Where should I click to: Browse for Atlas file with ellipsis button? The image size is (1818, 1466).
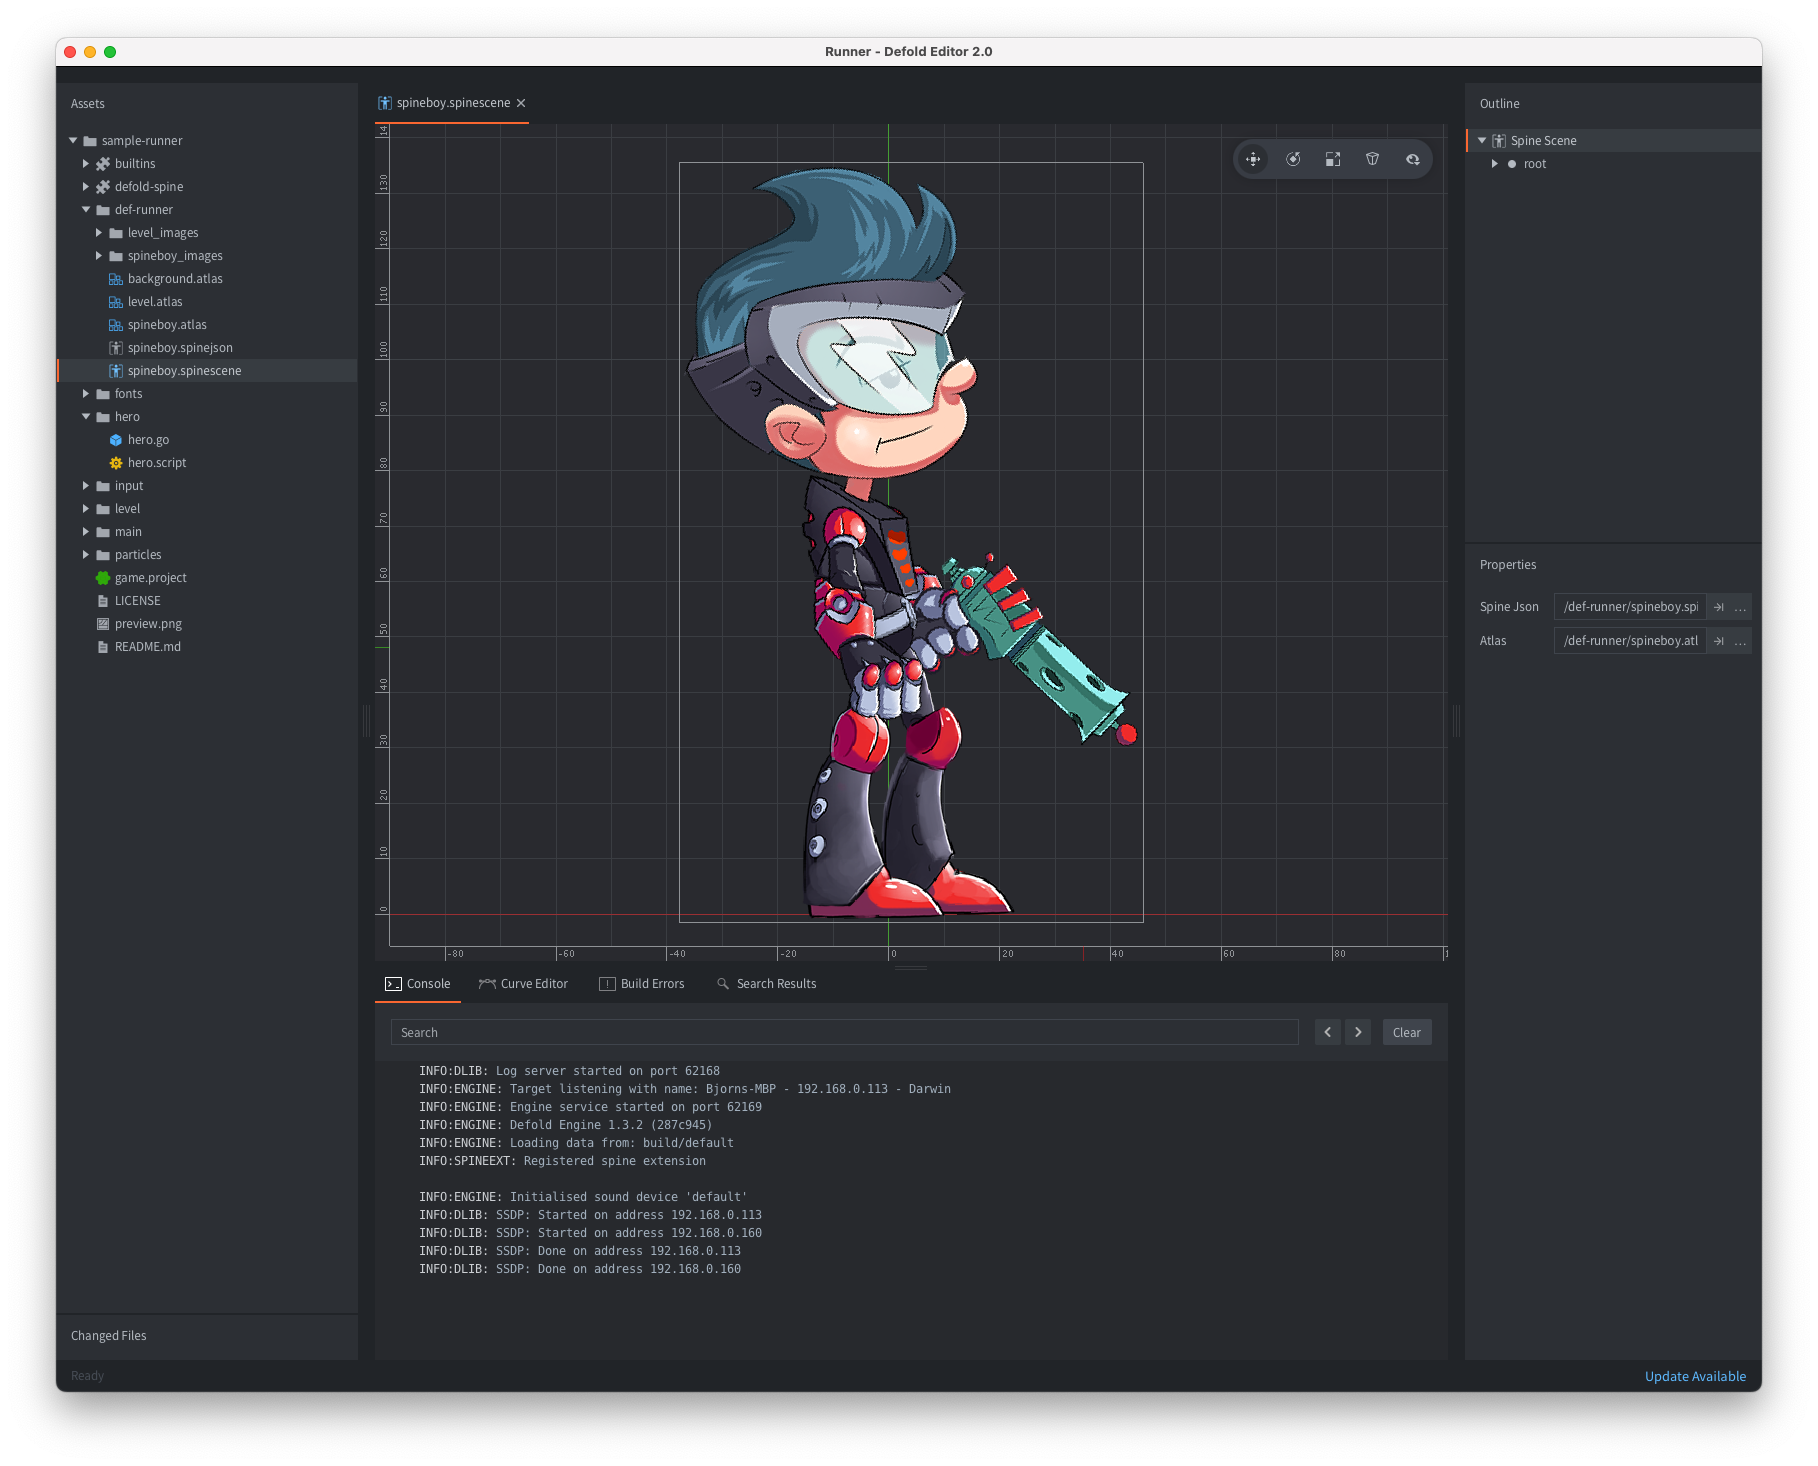click(1741, 641)
